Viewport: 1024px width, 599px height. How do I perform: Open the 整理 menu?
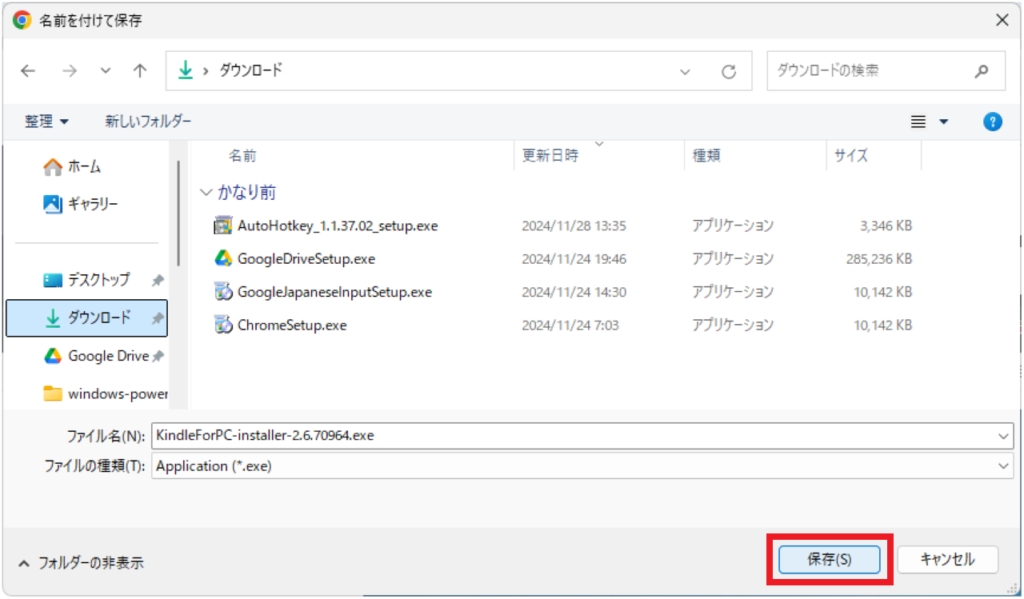(47, 121)
